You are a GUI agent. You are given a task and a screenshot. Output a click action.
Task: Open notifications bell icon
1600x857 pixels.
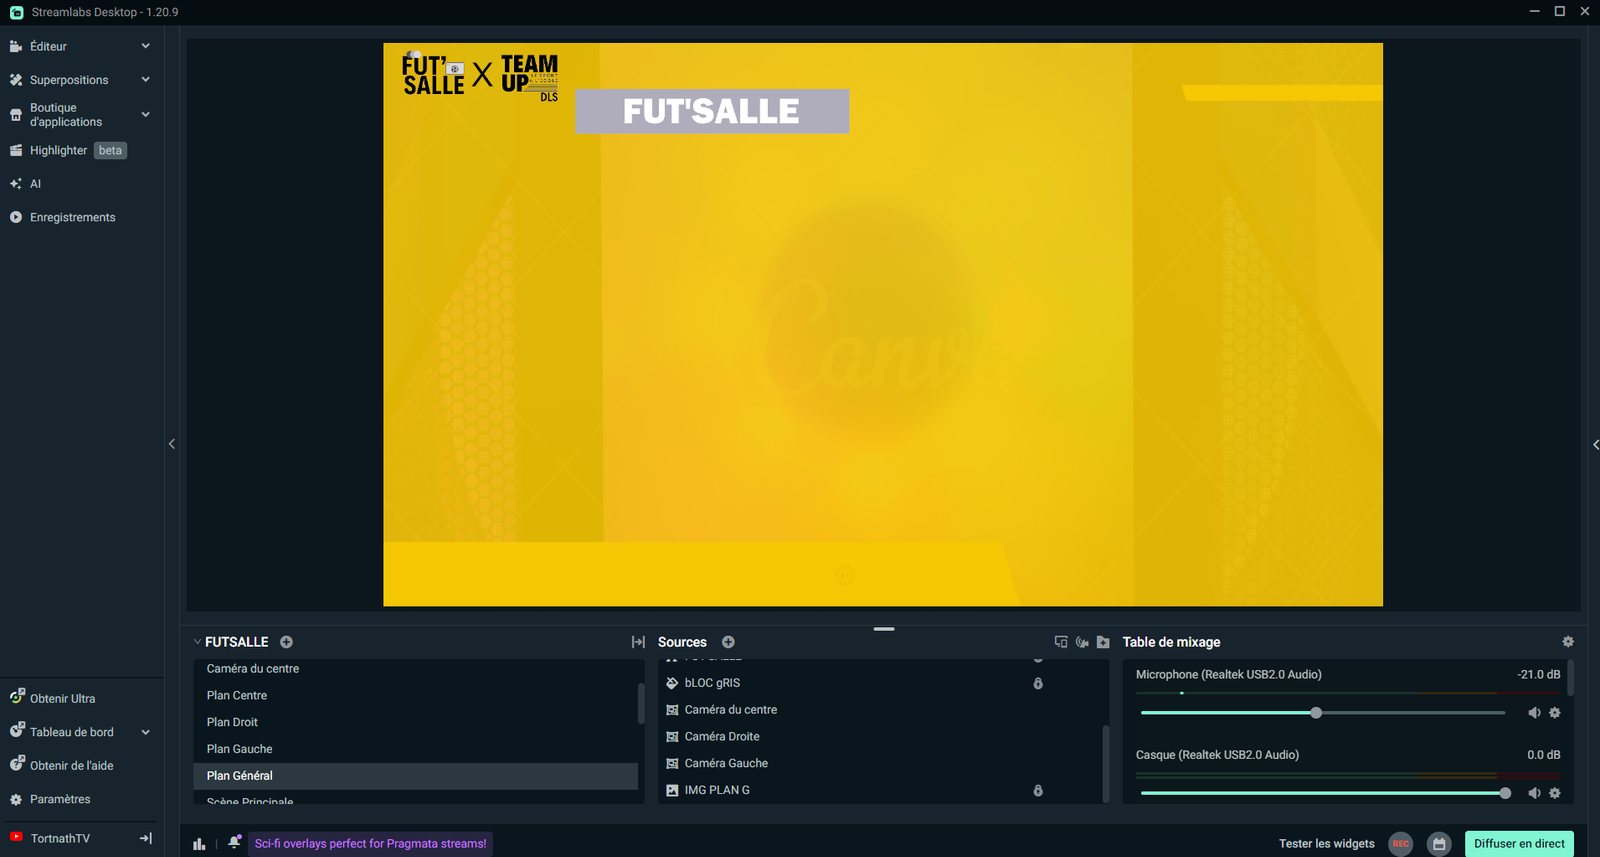(x=234, y=842)
